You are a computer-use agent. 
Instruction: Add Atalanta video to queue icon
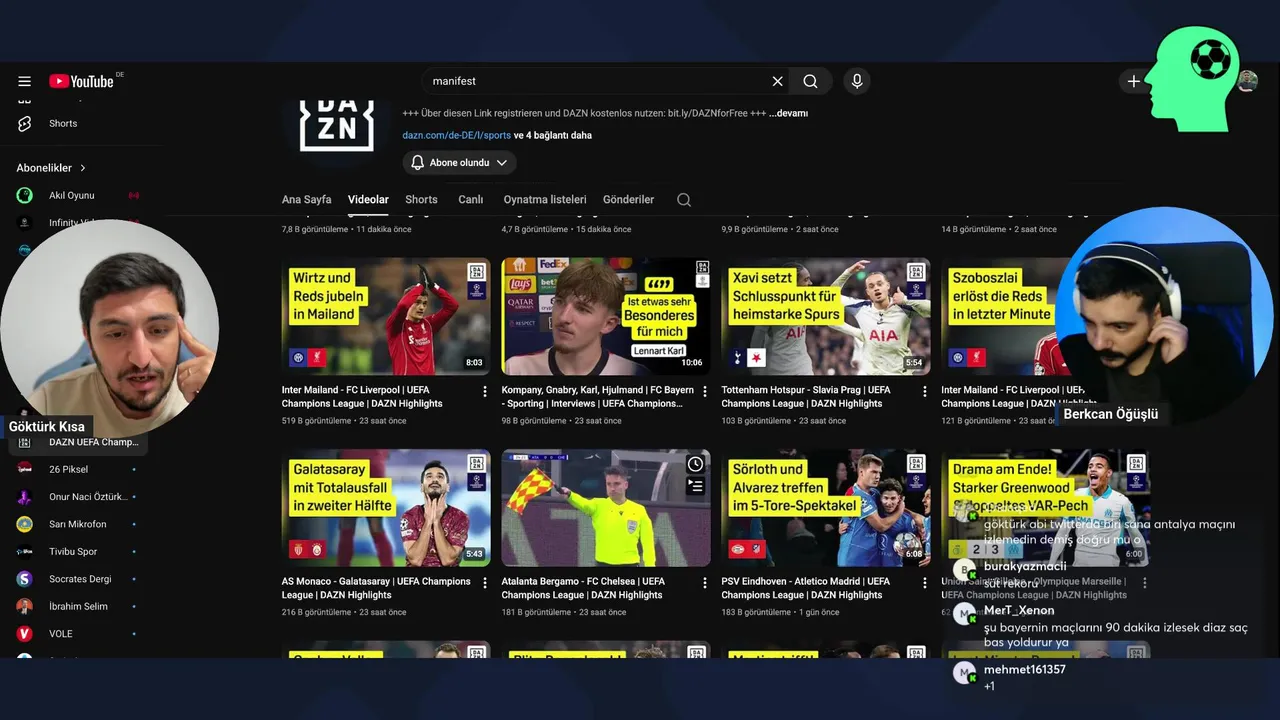coord(695,486)
